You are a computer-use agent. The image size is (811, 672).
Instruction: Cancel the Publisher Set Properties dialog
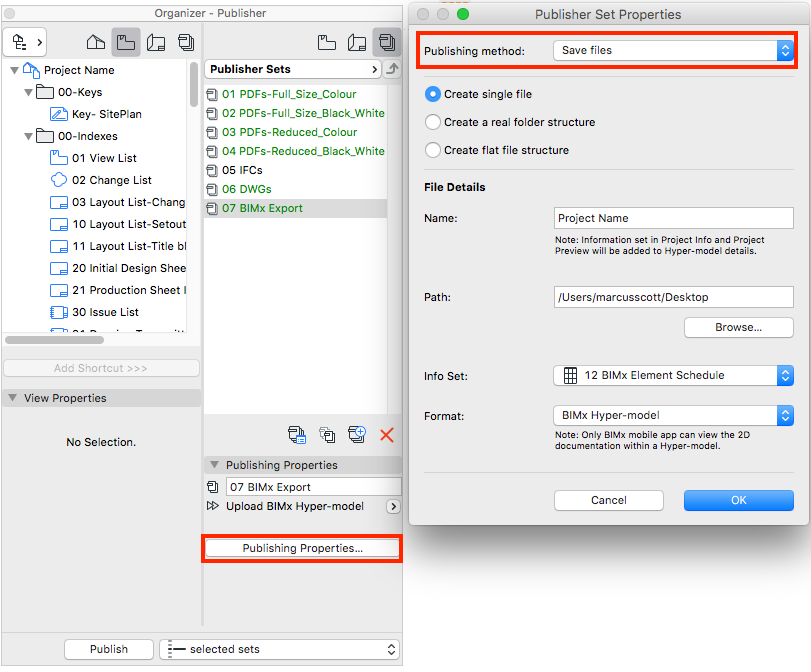click(x=608, y=500)
